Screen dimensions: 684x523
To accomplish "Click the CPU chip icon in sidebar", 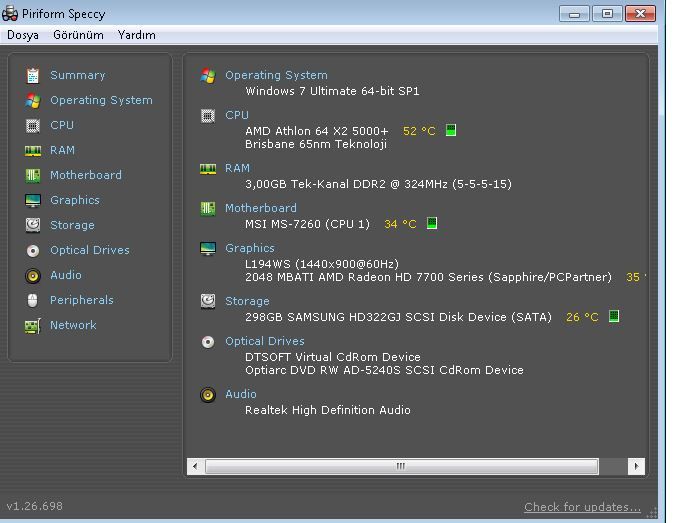I will 33,126.
